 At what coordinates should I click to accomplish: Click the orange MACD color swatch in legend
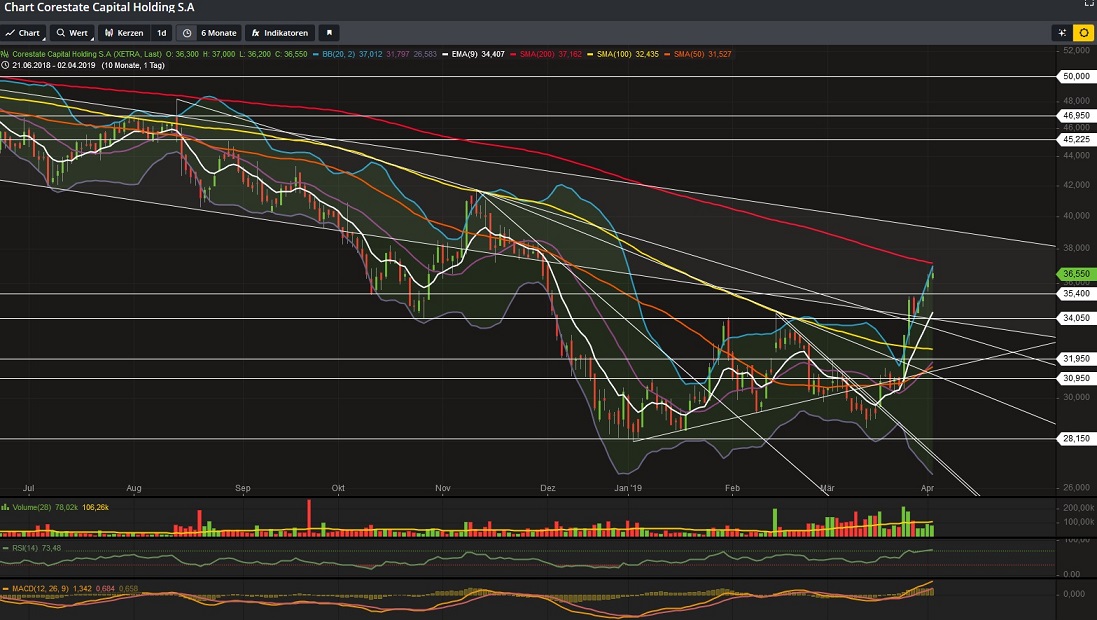pyautogui.click(x=6, y=588)
